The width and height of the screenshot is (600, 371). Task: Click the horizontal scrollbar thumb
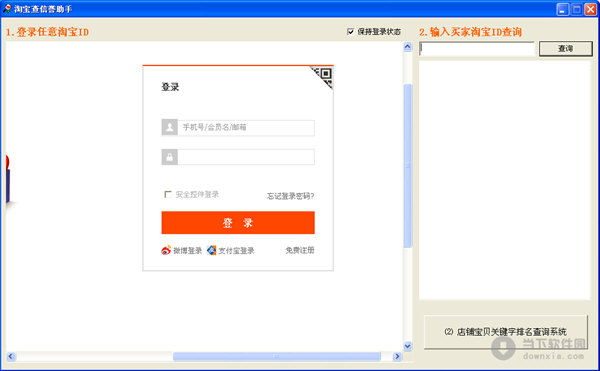pos(277,356)
